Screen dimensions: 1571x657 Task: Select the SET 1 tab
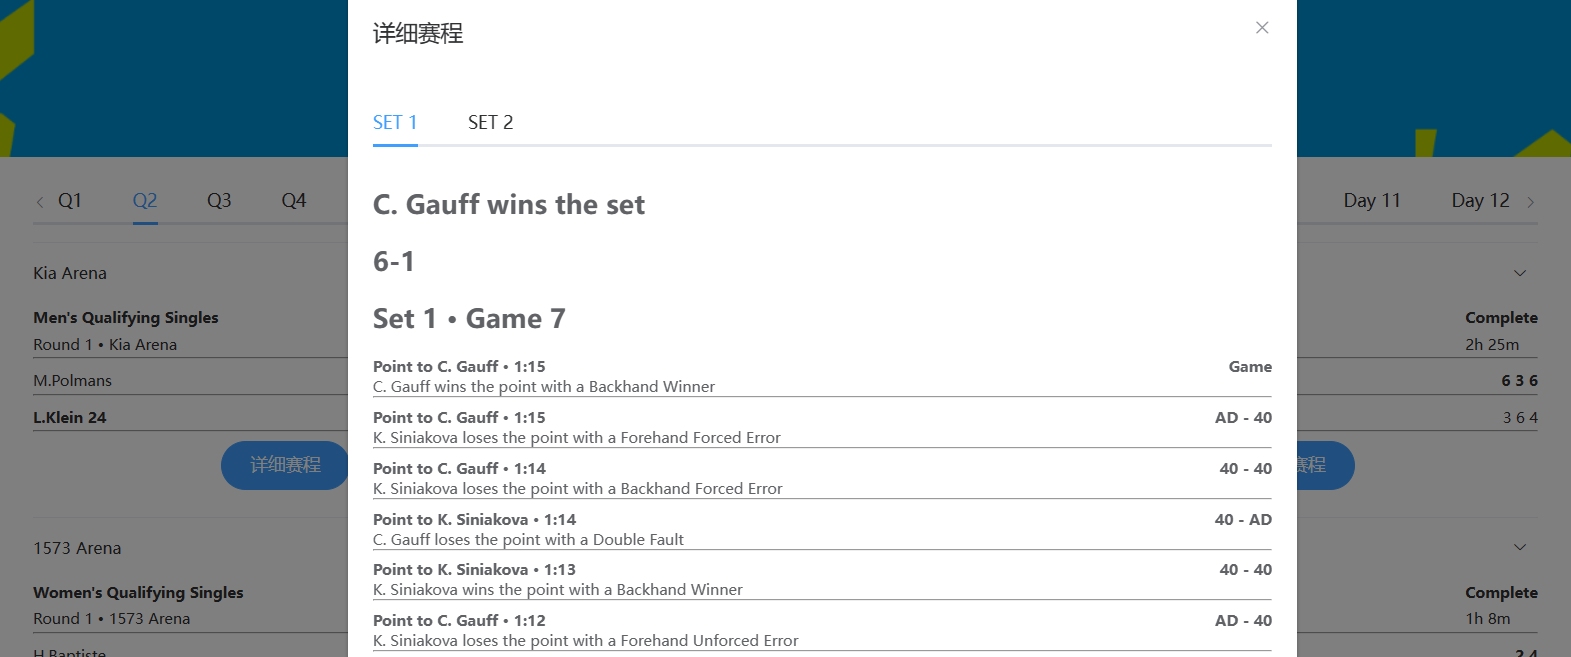click(x=395, y=123)
